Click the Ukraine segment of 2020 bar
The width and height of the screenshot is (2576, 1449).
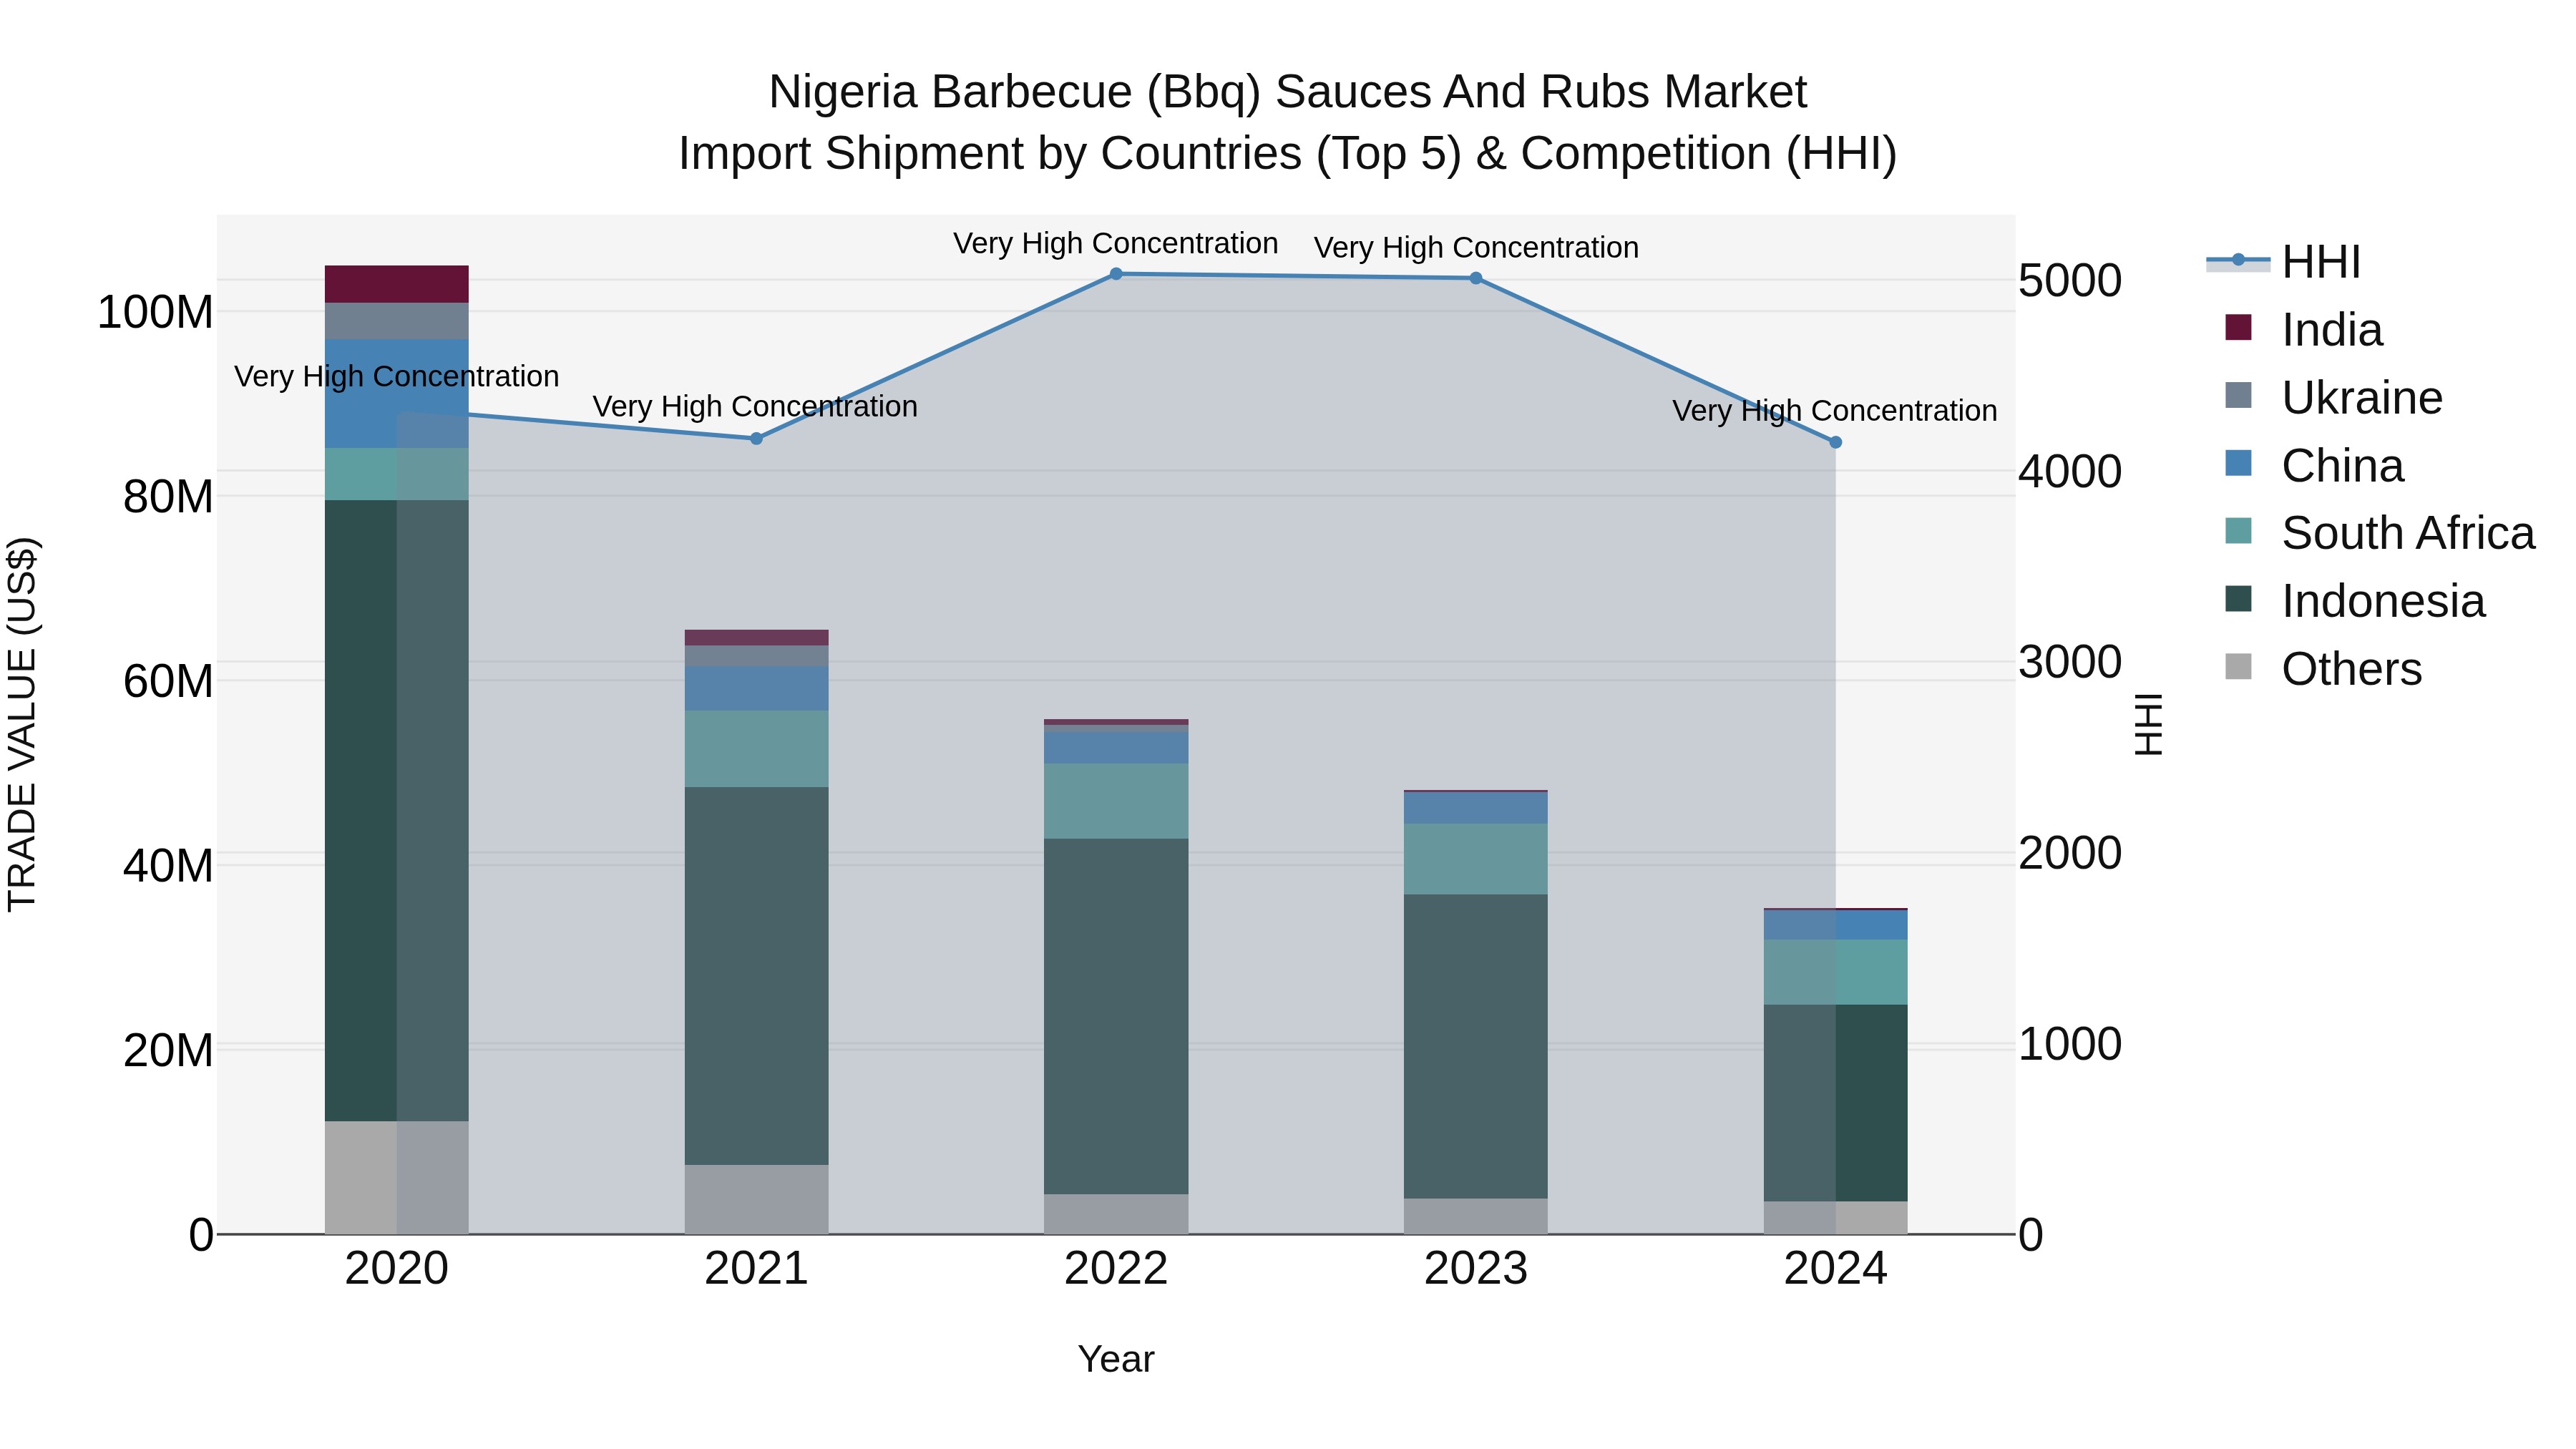pyautogui.click(x=397, y=321)
